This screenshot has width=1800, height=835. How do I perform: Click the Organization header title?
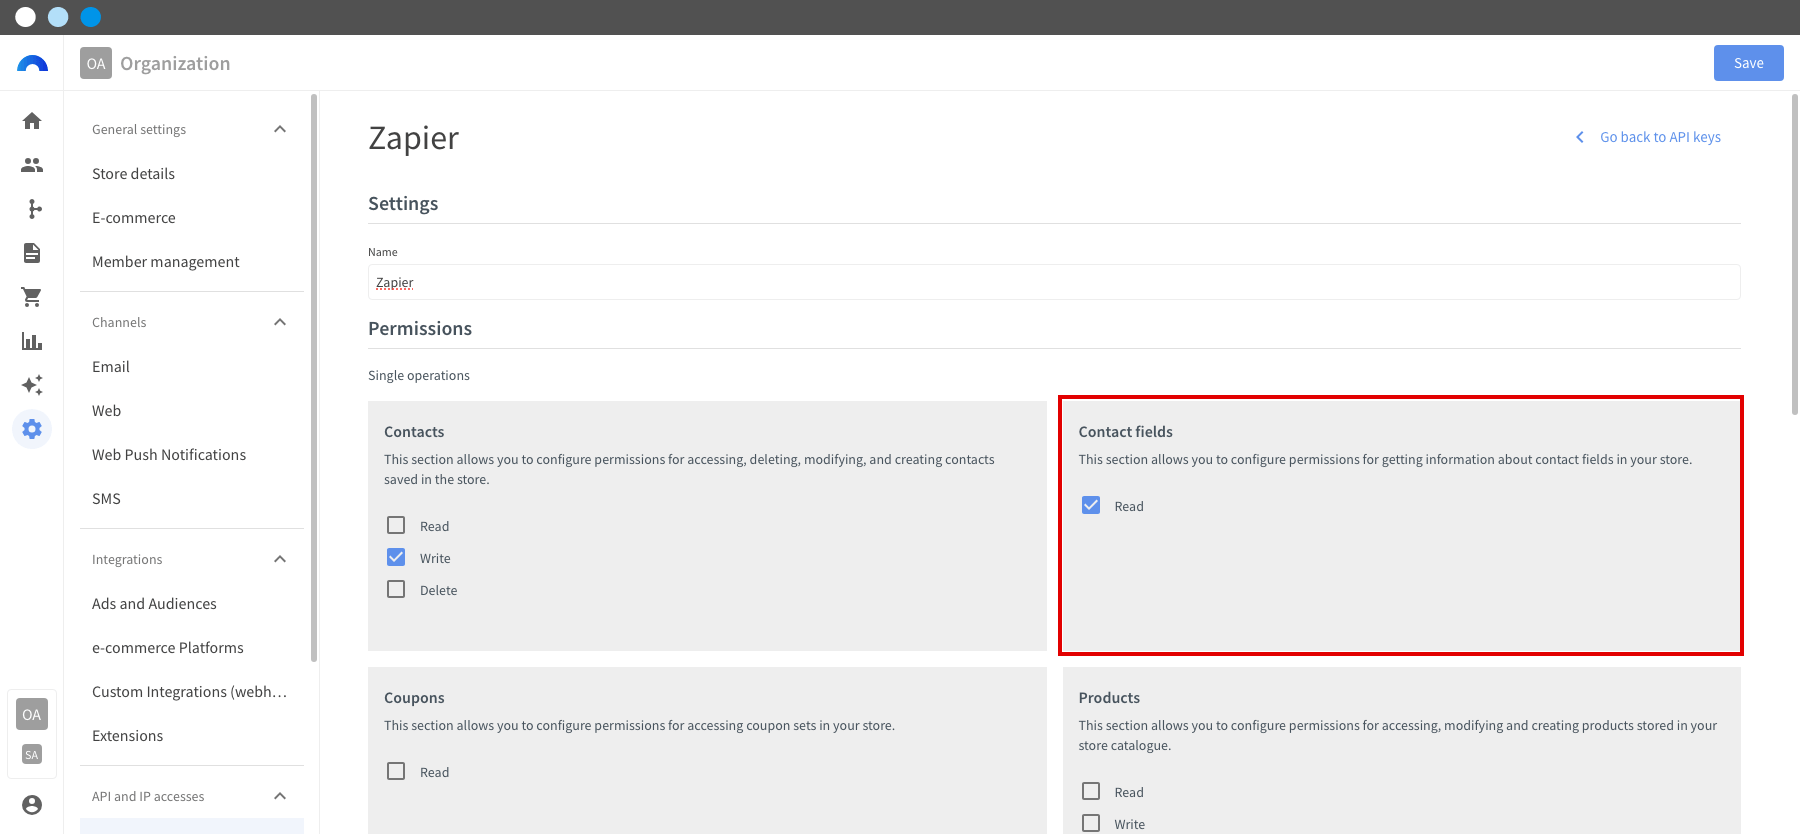pyautogui.click(x=175, y=63)
